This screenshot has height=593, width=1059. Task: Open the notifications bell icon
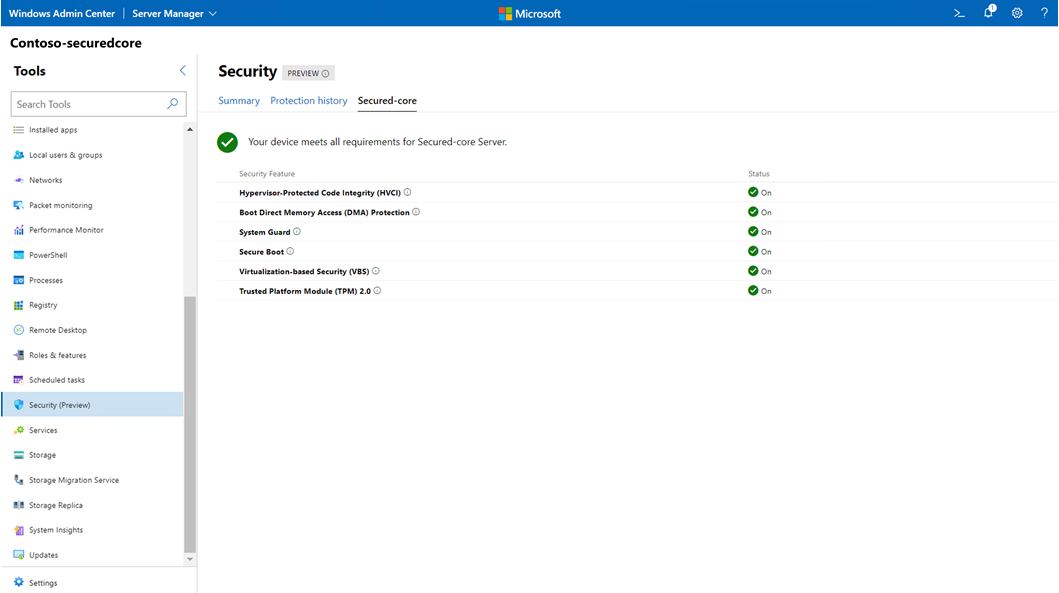click(x=987, y=12)
